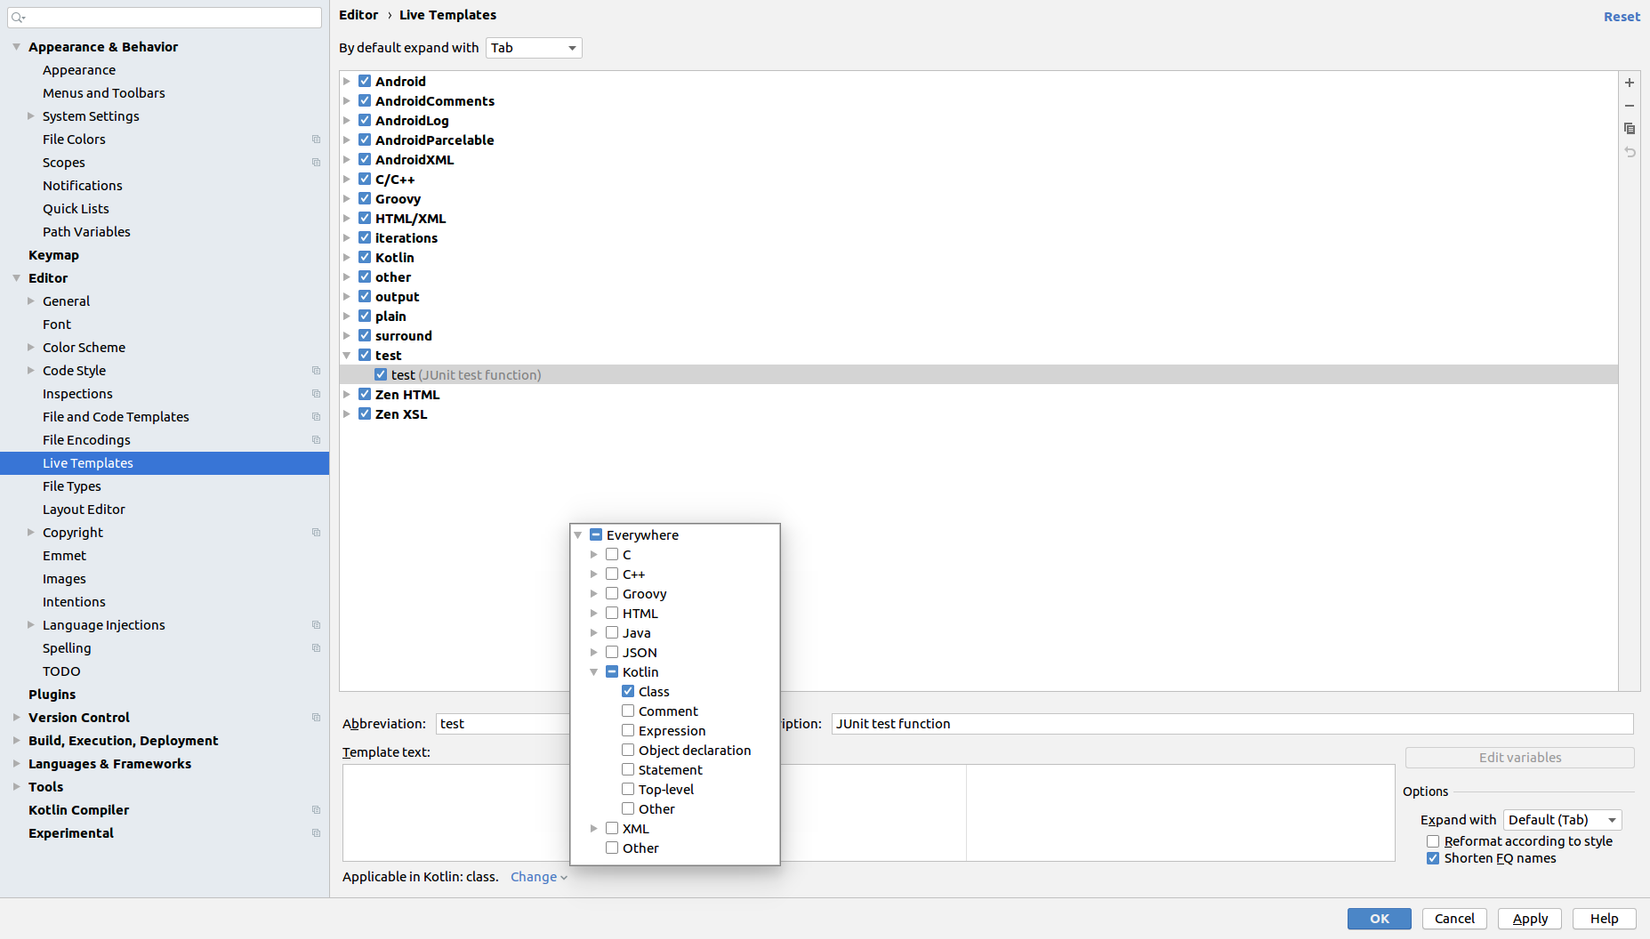Duplicate the selected live template
Viewport: 1650px width, 939px height.
[x=1629, y=129]
